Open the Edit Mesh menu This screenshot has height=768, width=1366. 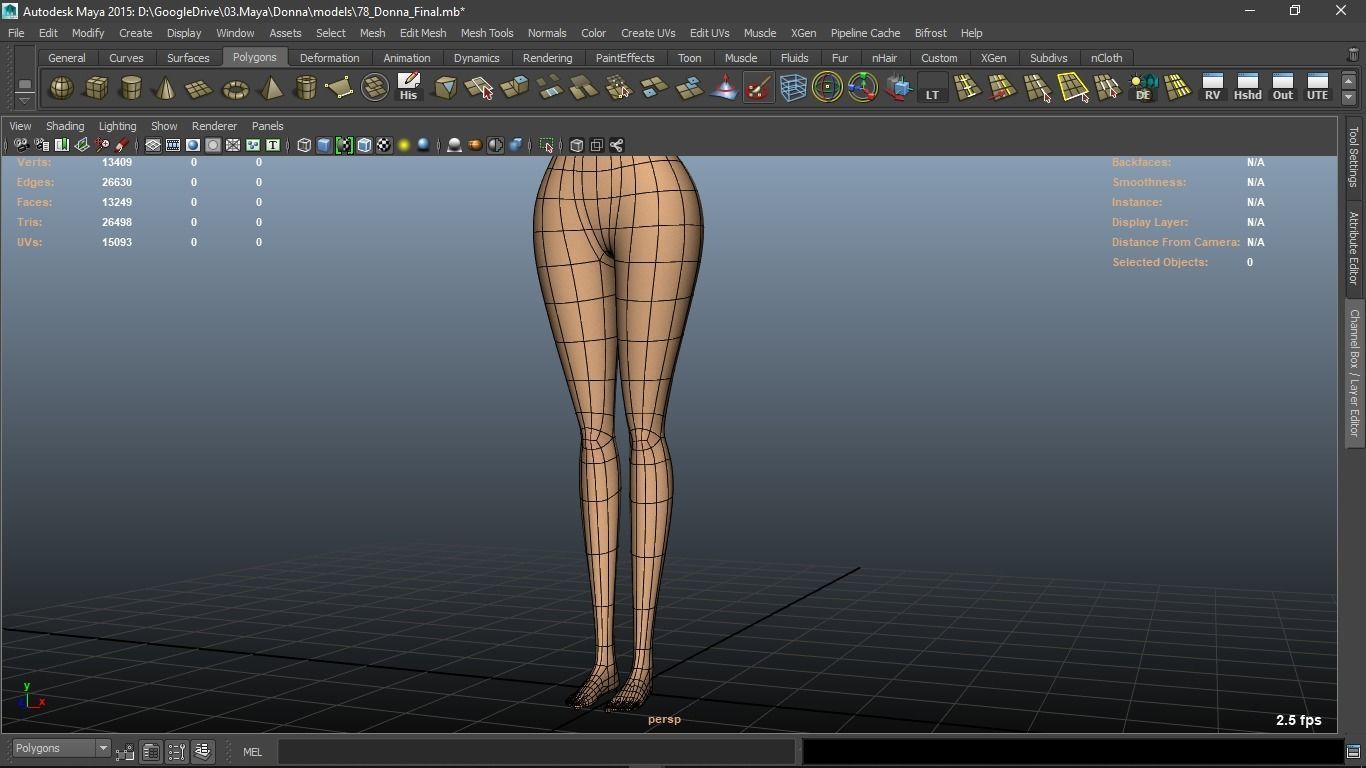pyautogui.click(x=423, y=33)
